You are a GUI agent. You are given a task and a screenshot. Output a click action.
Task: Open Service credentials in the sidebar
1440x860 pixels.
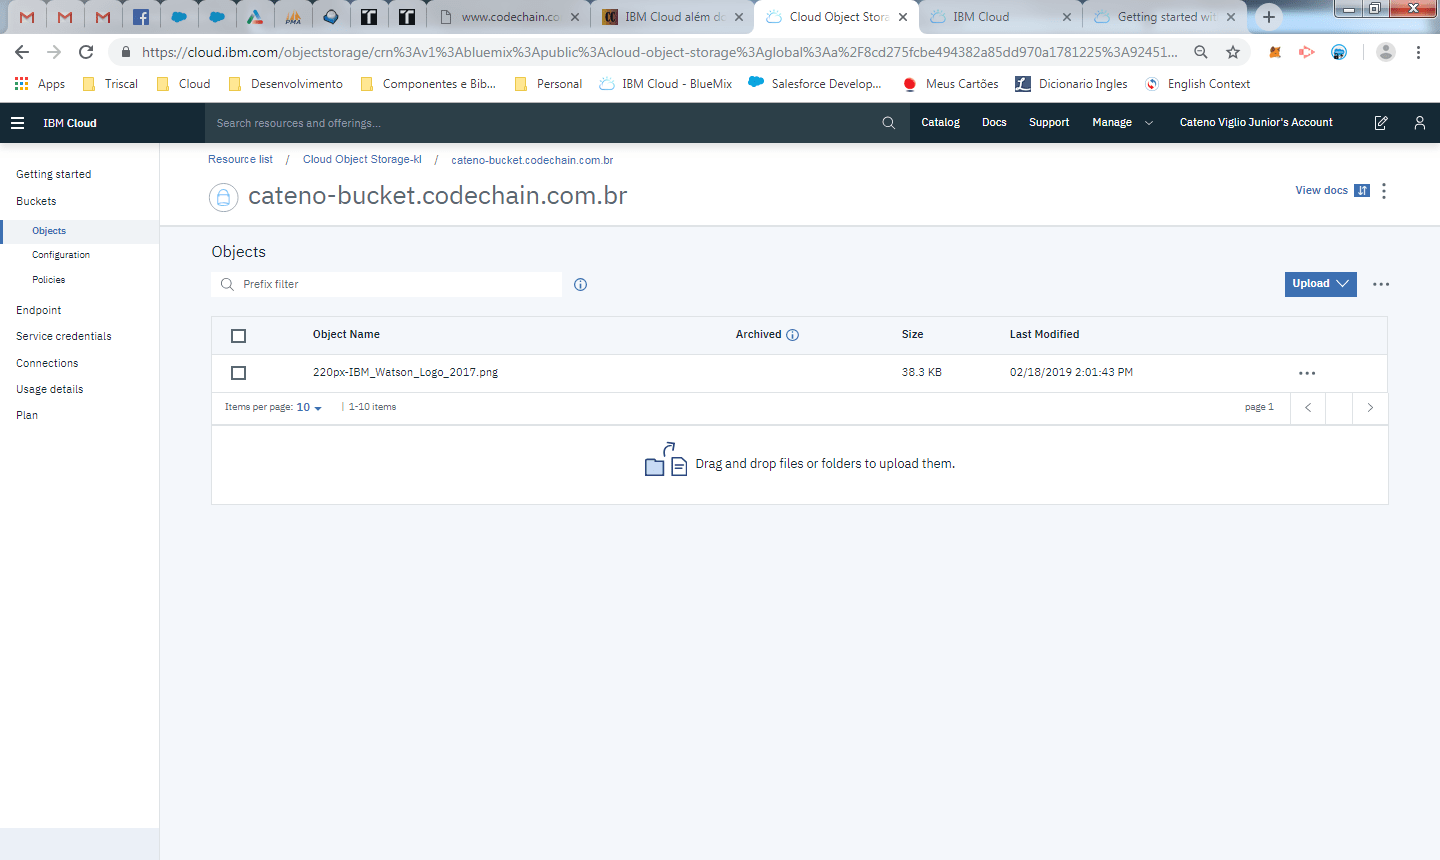point(64,336)
